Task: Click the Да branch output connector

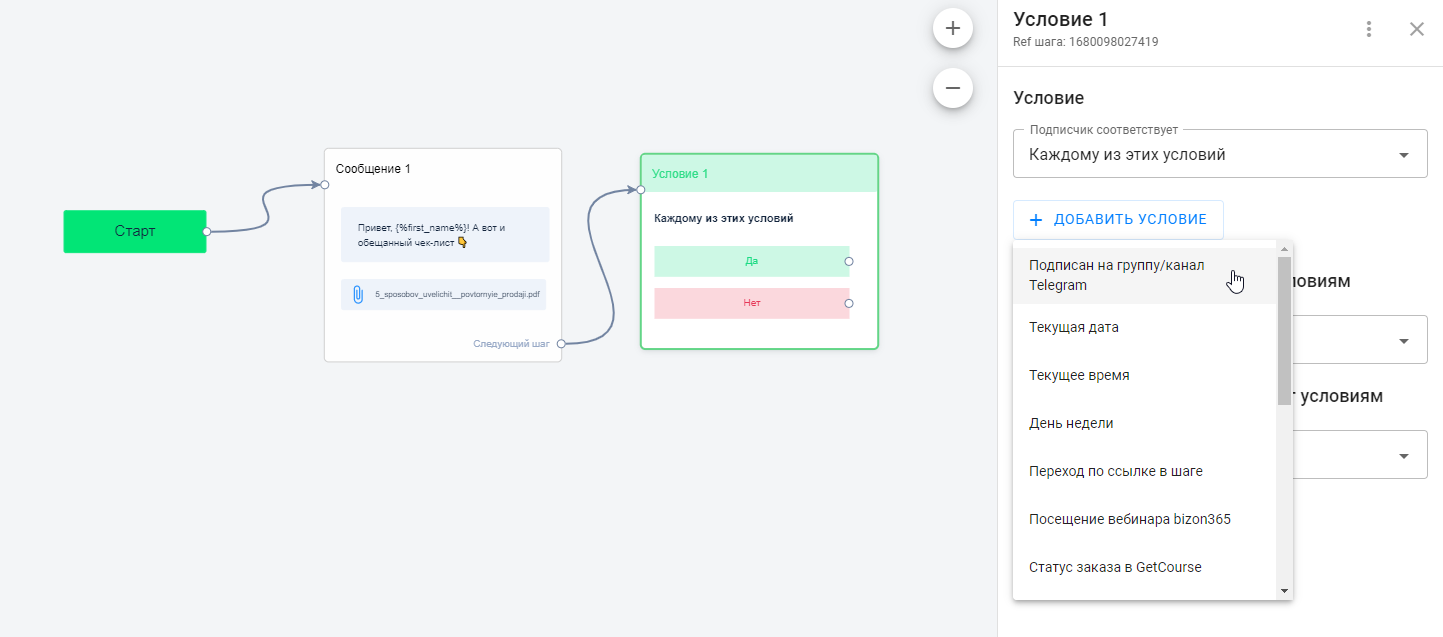Action: (849, 261)
